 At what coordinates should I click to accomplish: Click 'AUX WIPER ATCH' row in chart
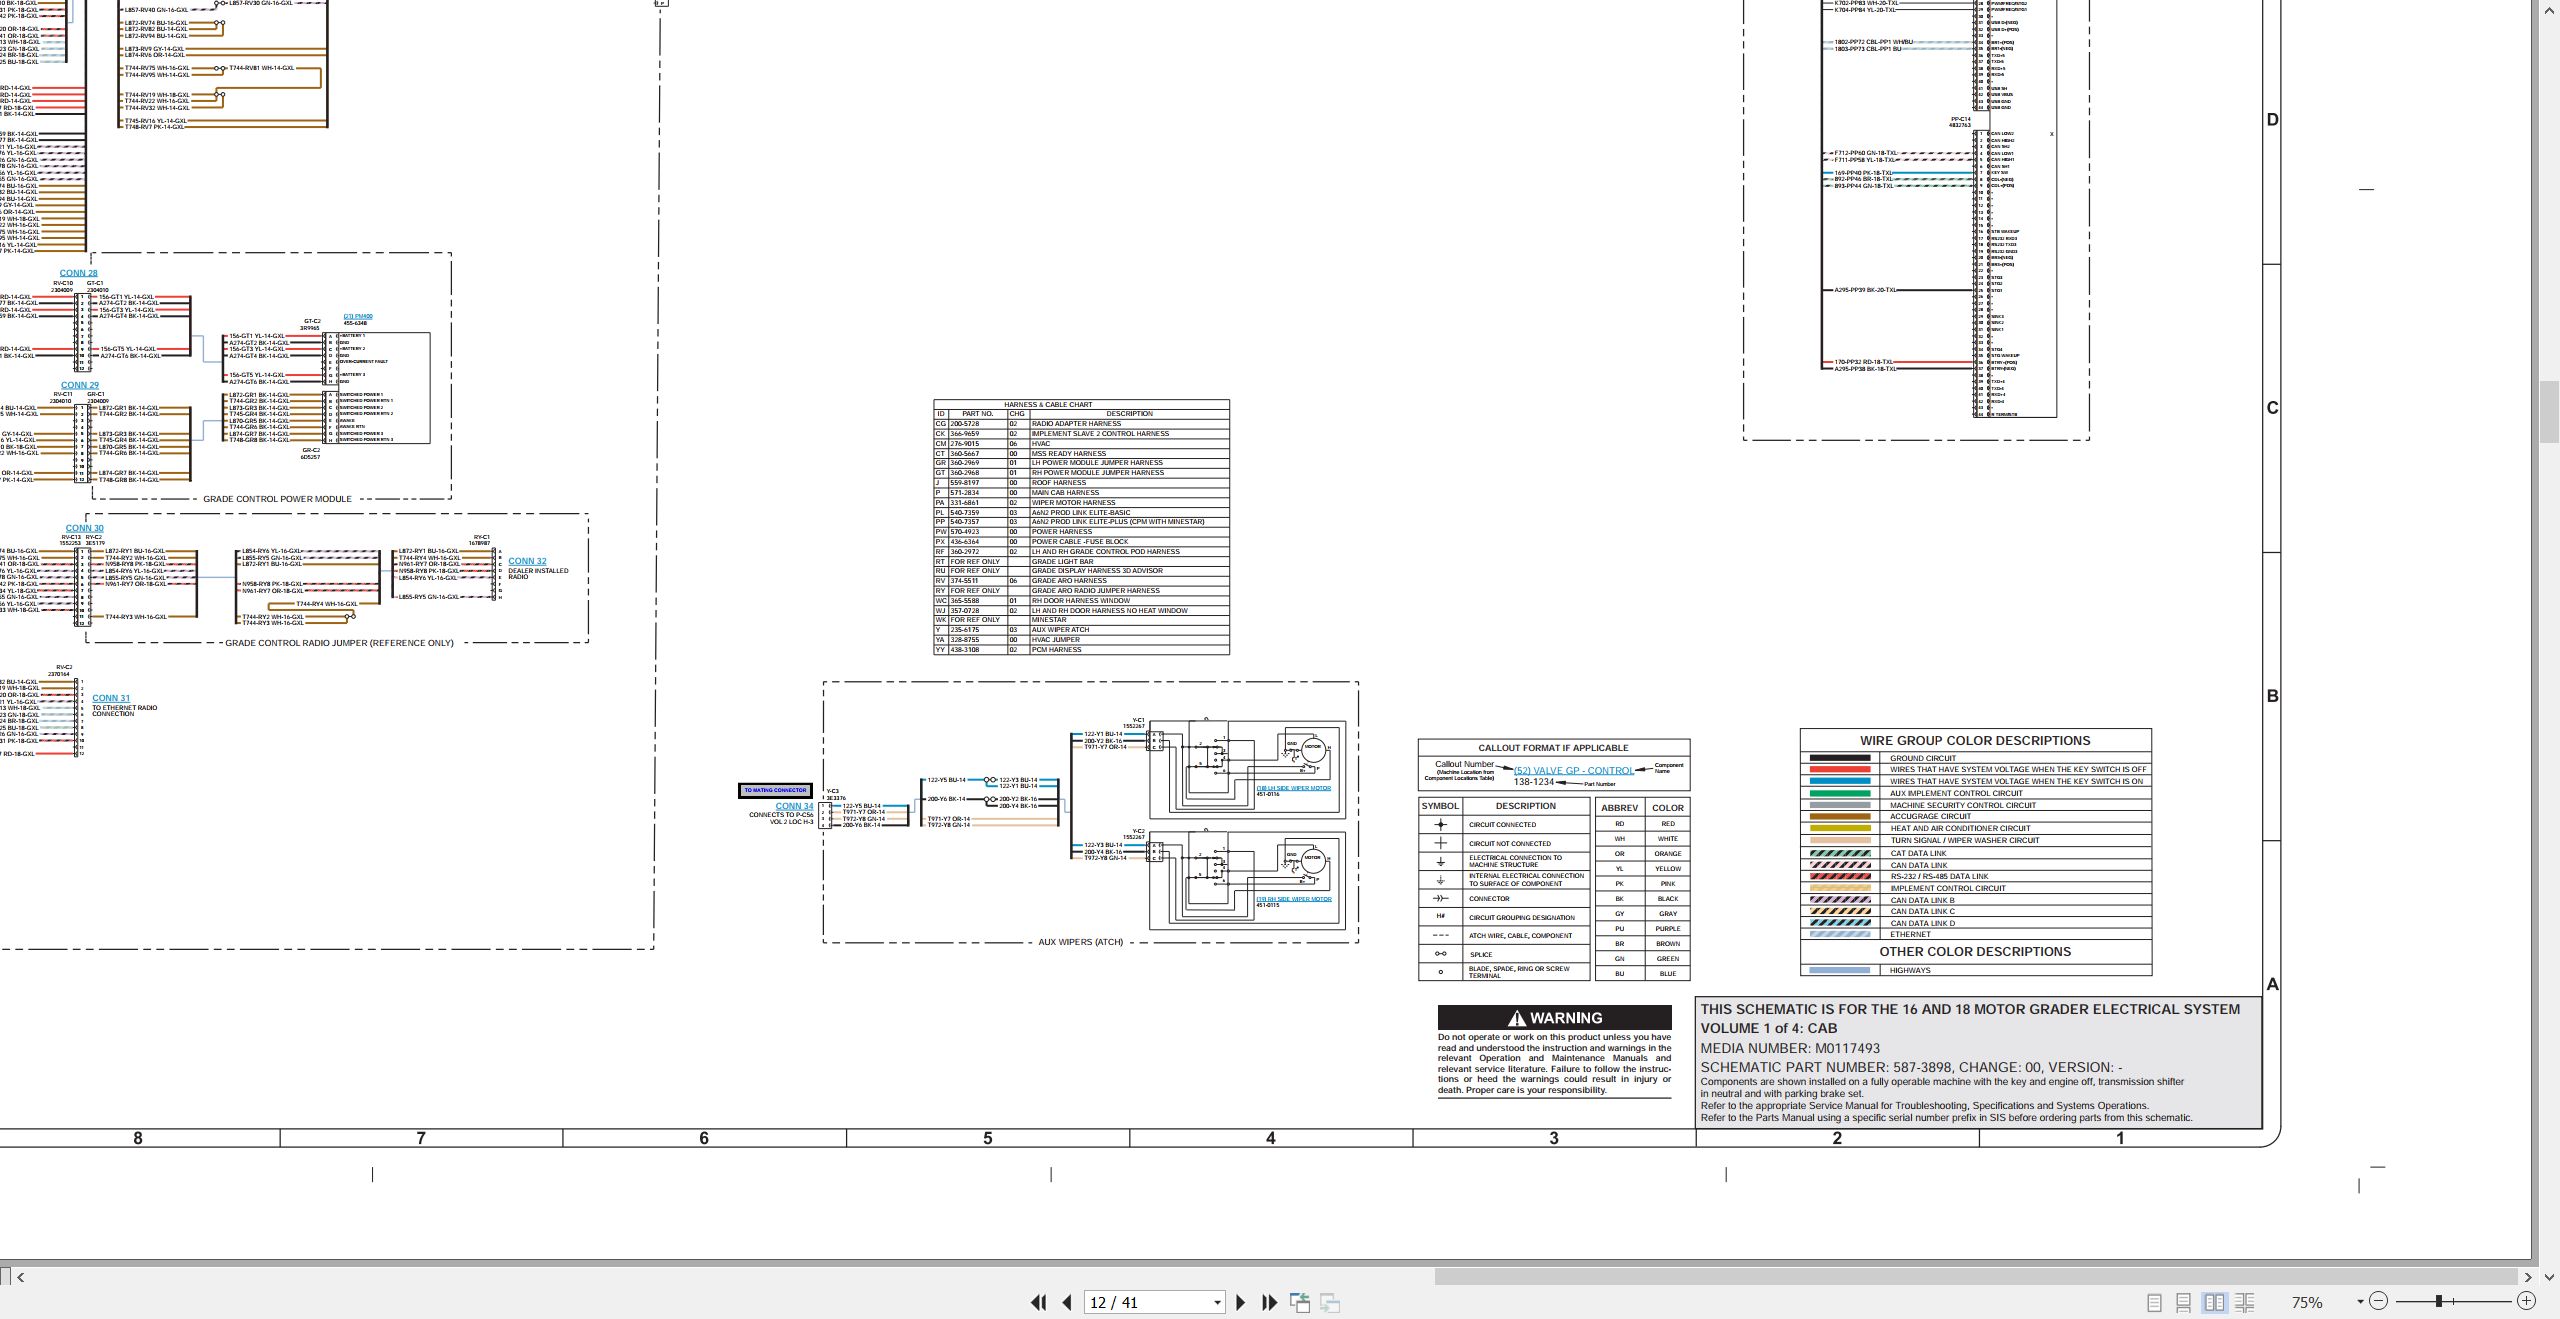click(1081, 630)
